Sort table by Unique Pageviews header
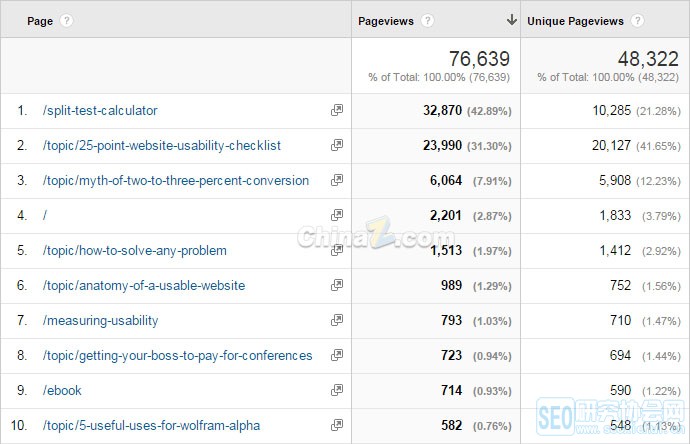 pos(575,21)
